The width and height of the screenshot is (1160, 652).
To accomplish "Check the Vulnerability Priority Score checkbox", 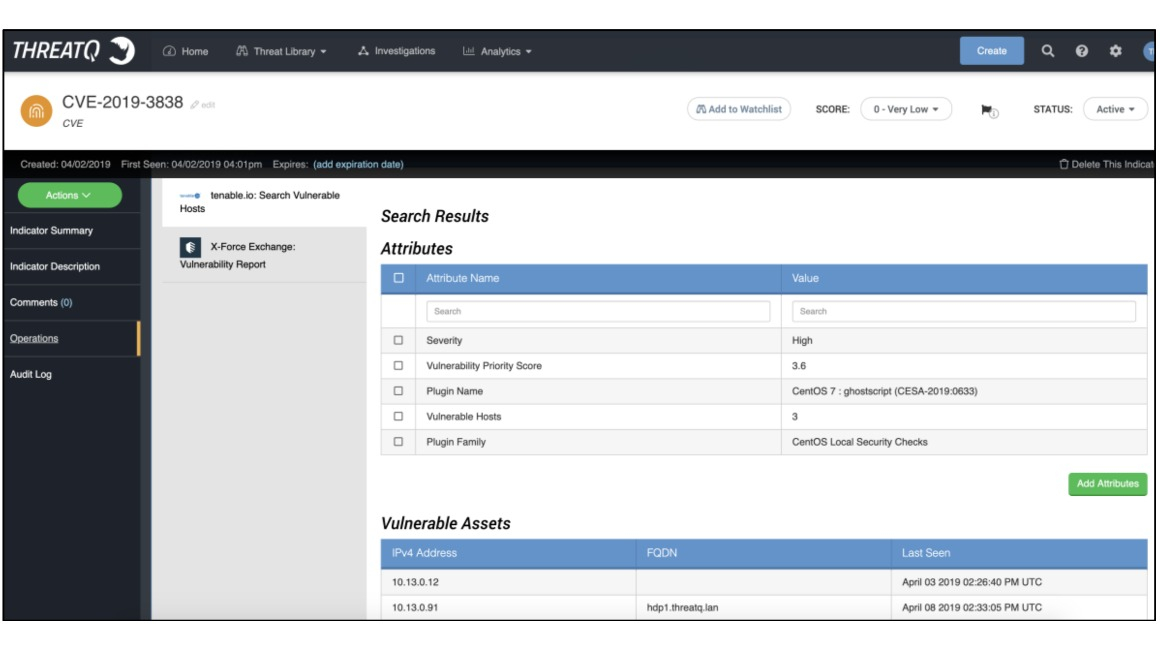I will click(x=399, y=366).
